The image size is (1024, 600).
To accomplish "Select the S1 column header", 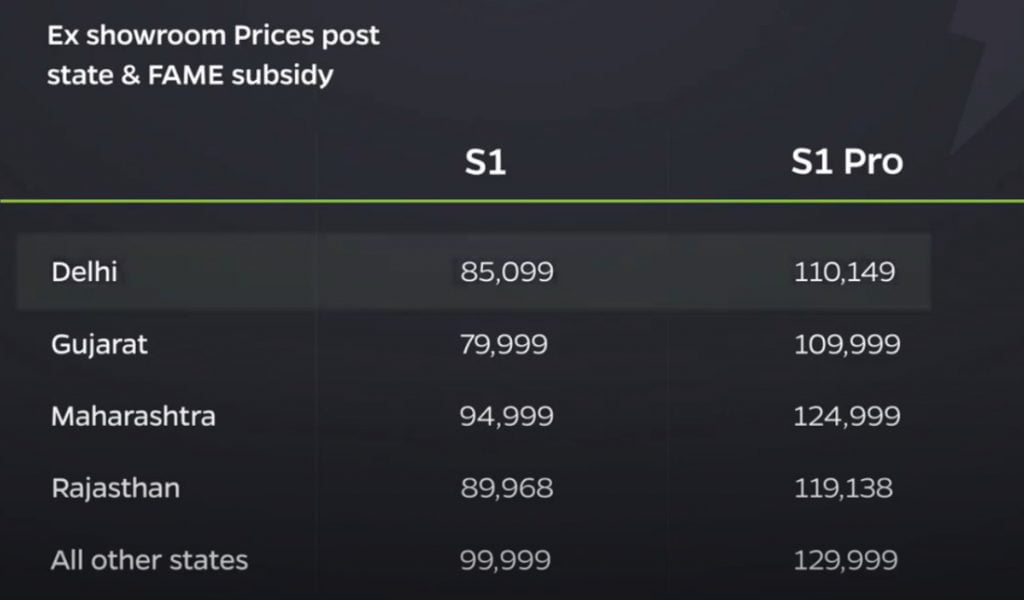I will point(485,161).
